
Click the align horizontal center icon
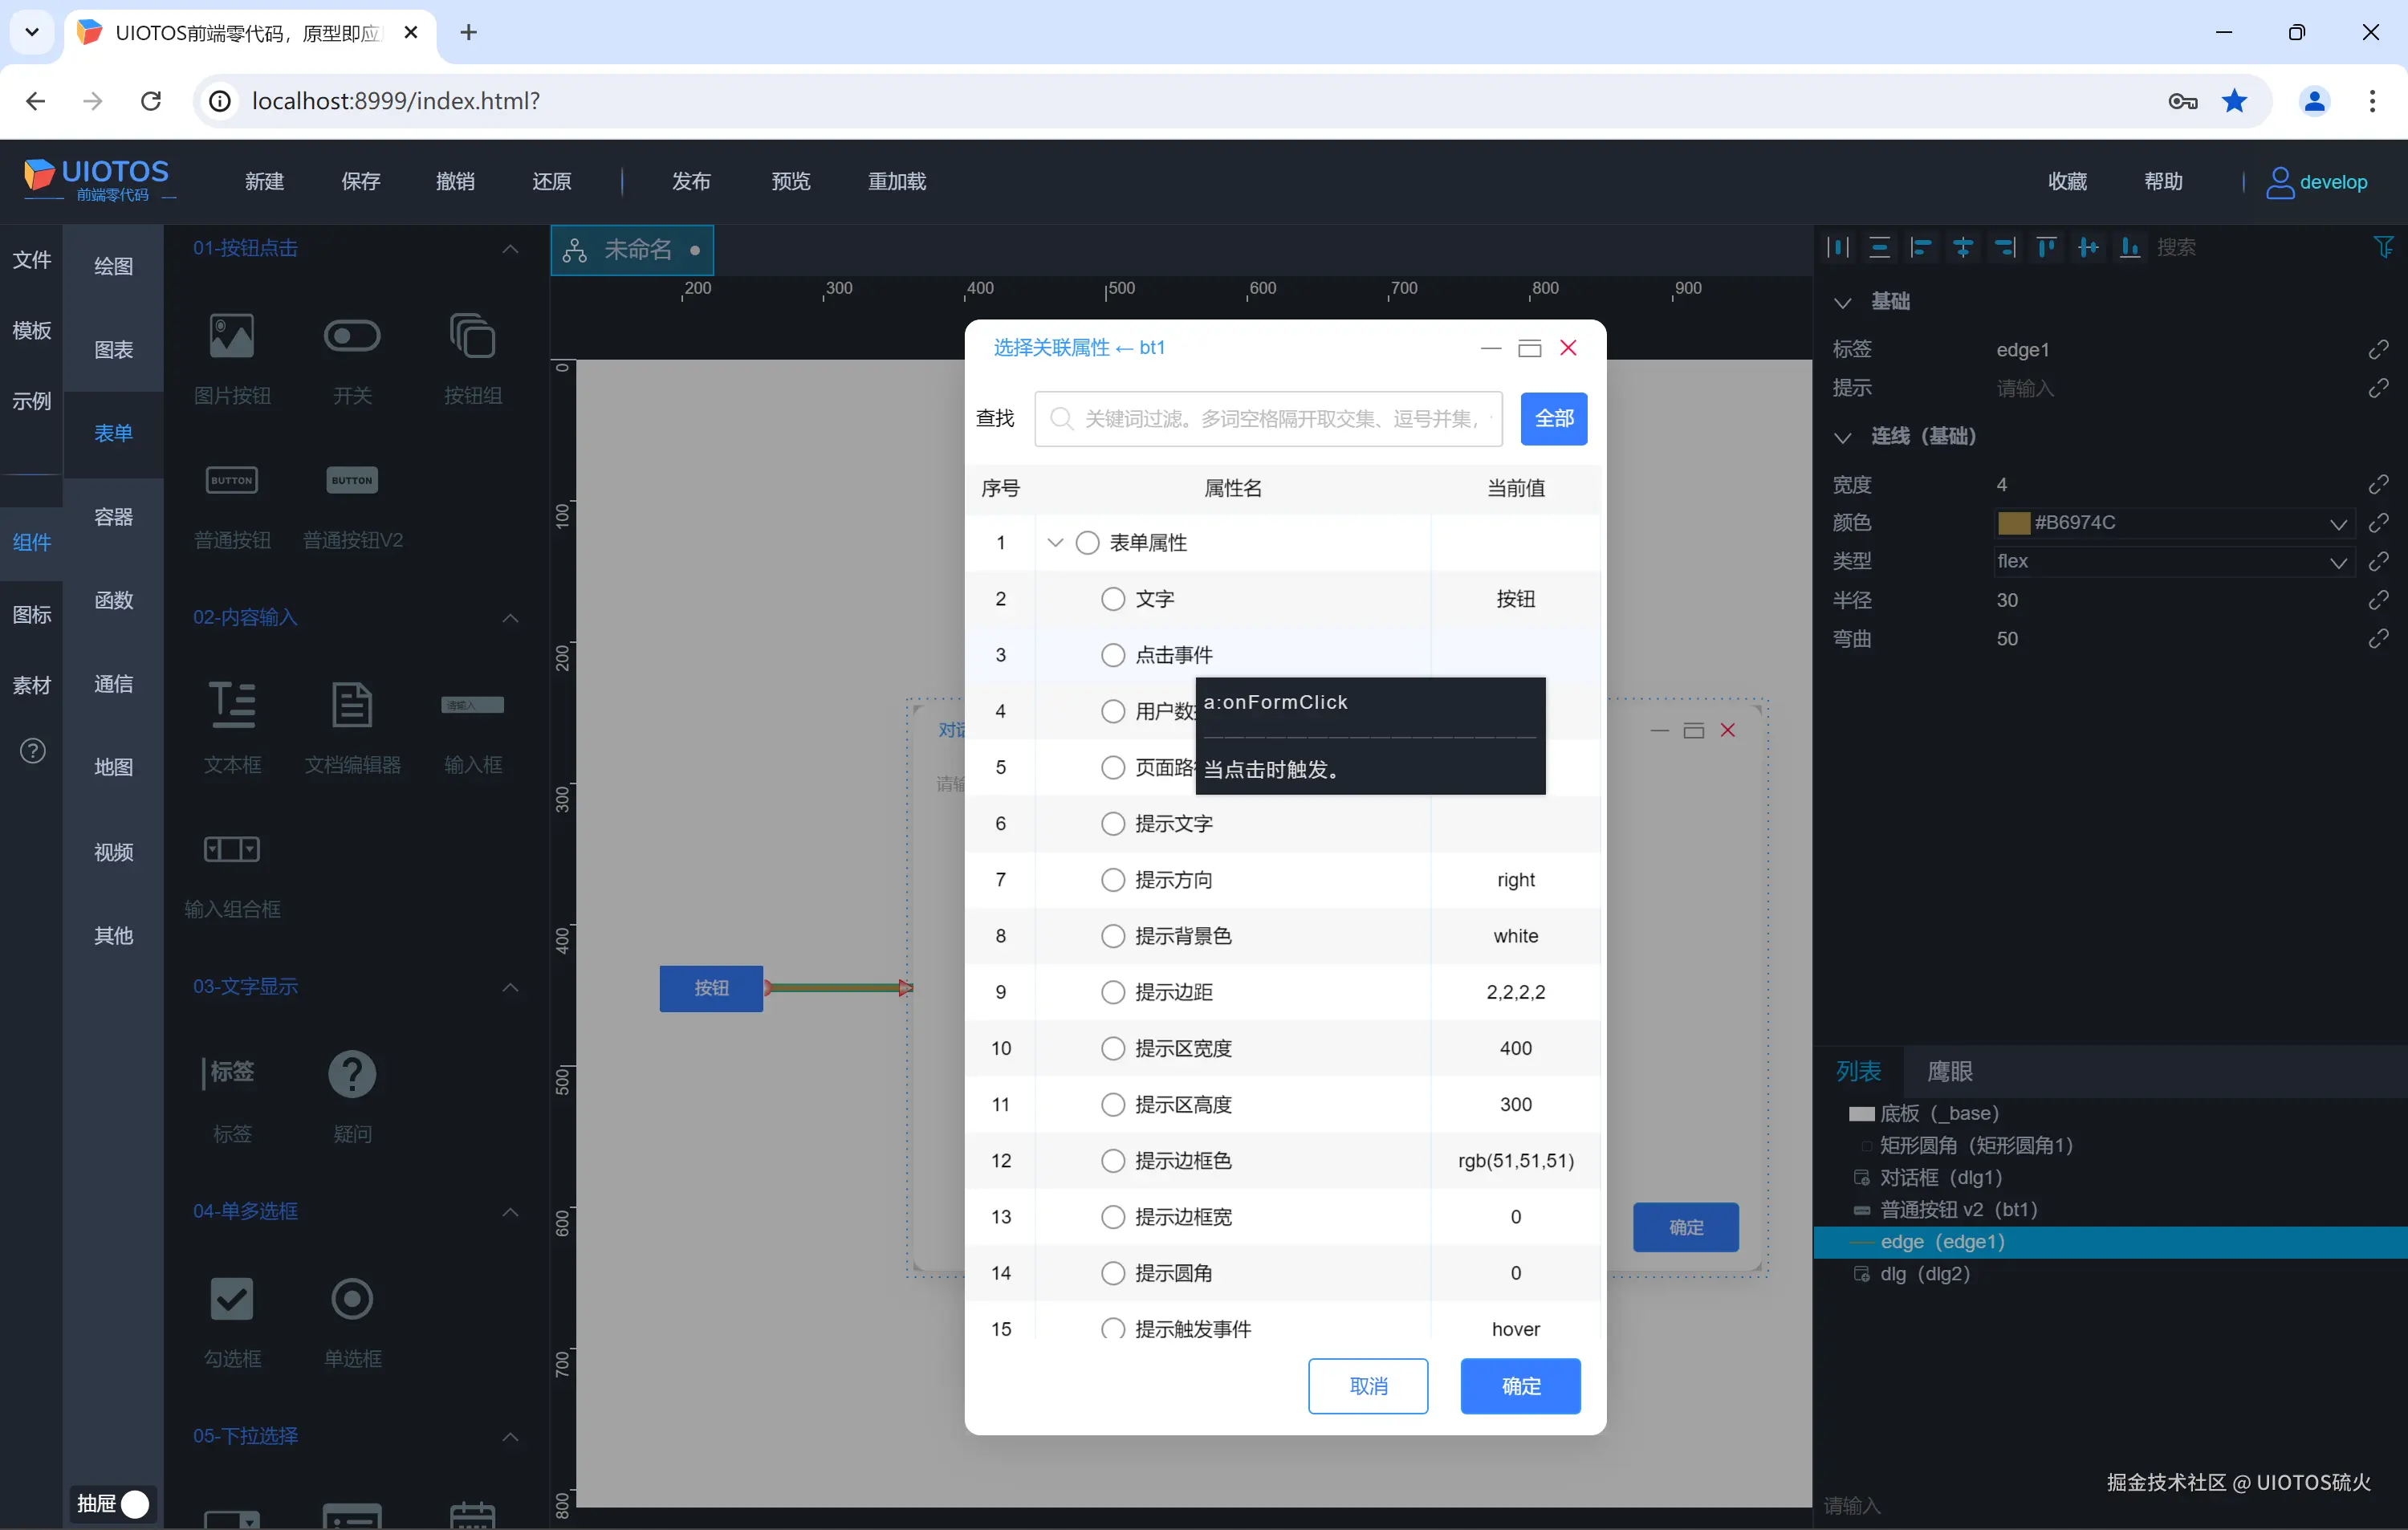click(1963, 247)
